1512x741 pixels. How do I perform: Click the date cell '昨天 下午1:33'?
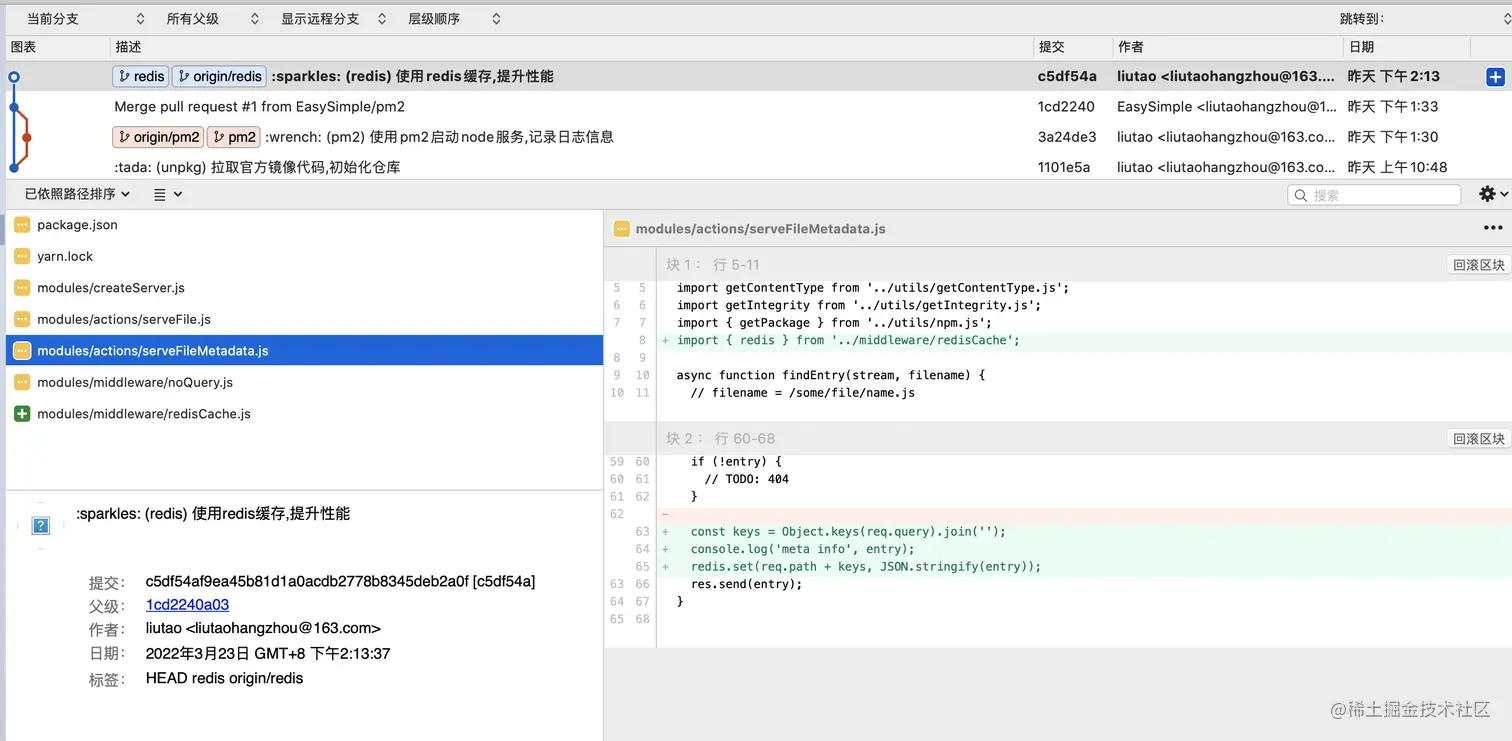[x=1393, y=107]
